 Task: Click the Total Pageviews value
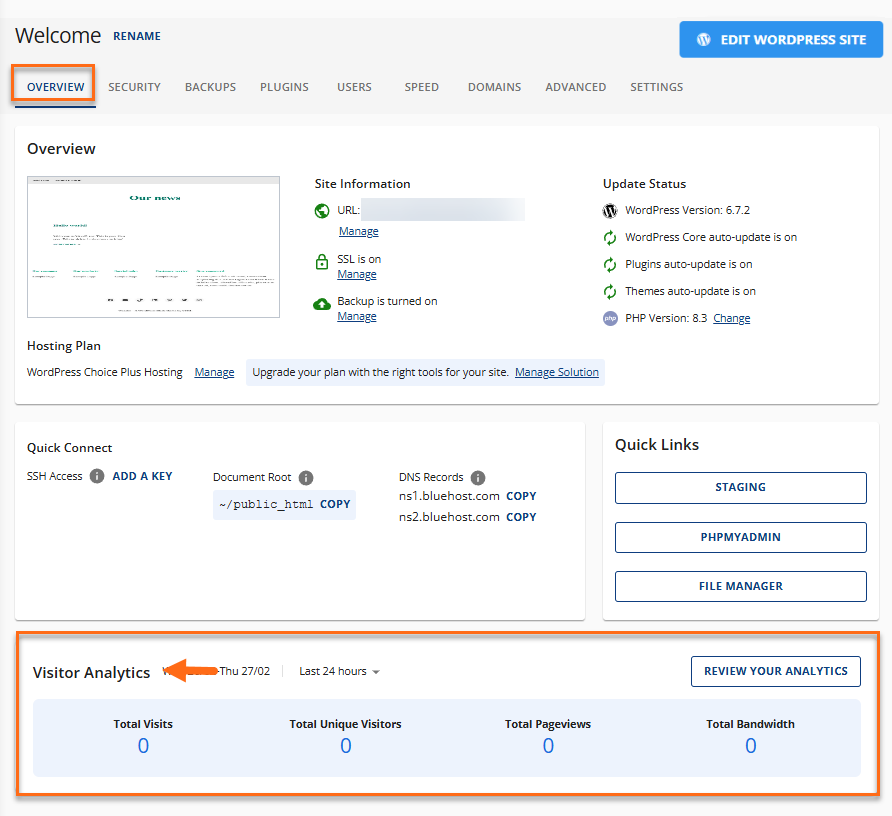pos(548,746)
